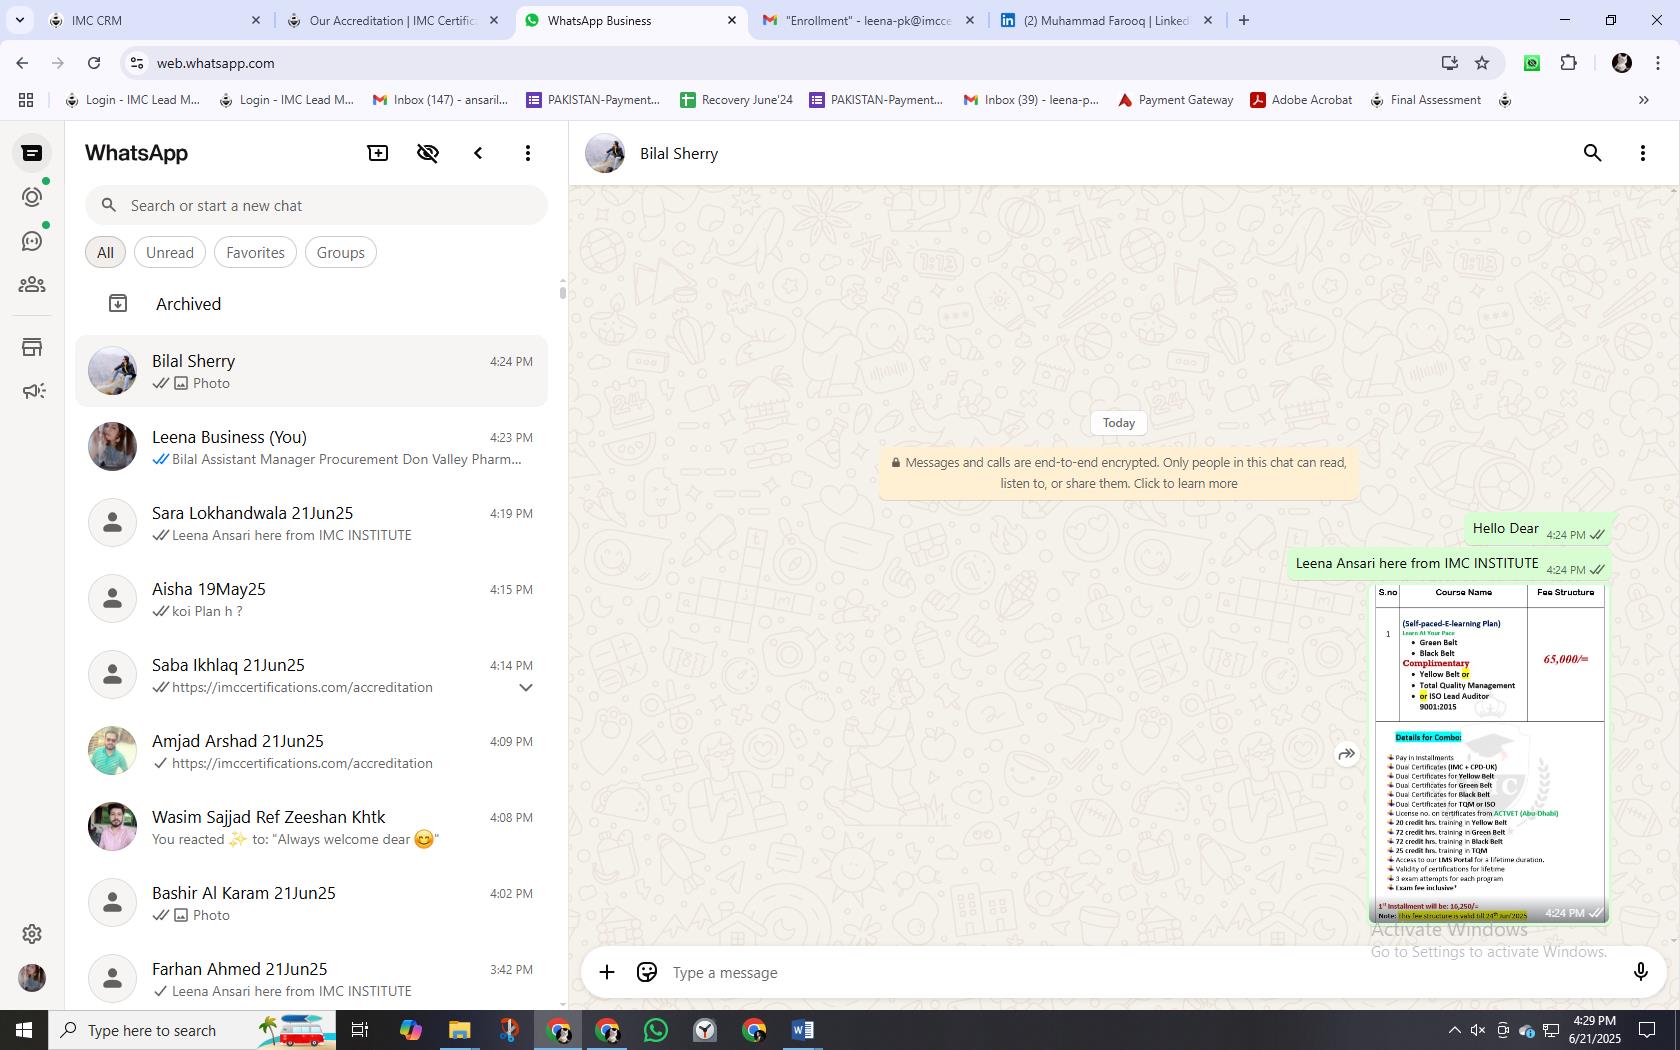Screen dimensions: 1680x1050
Task: Start a new chat with the plus icon
Action: tap(378, 153)
